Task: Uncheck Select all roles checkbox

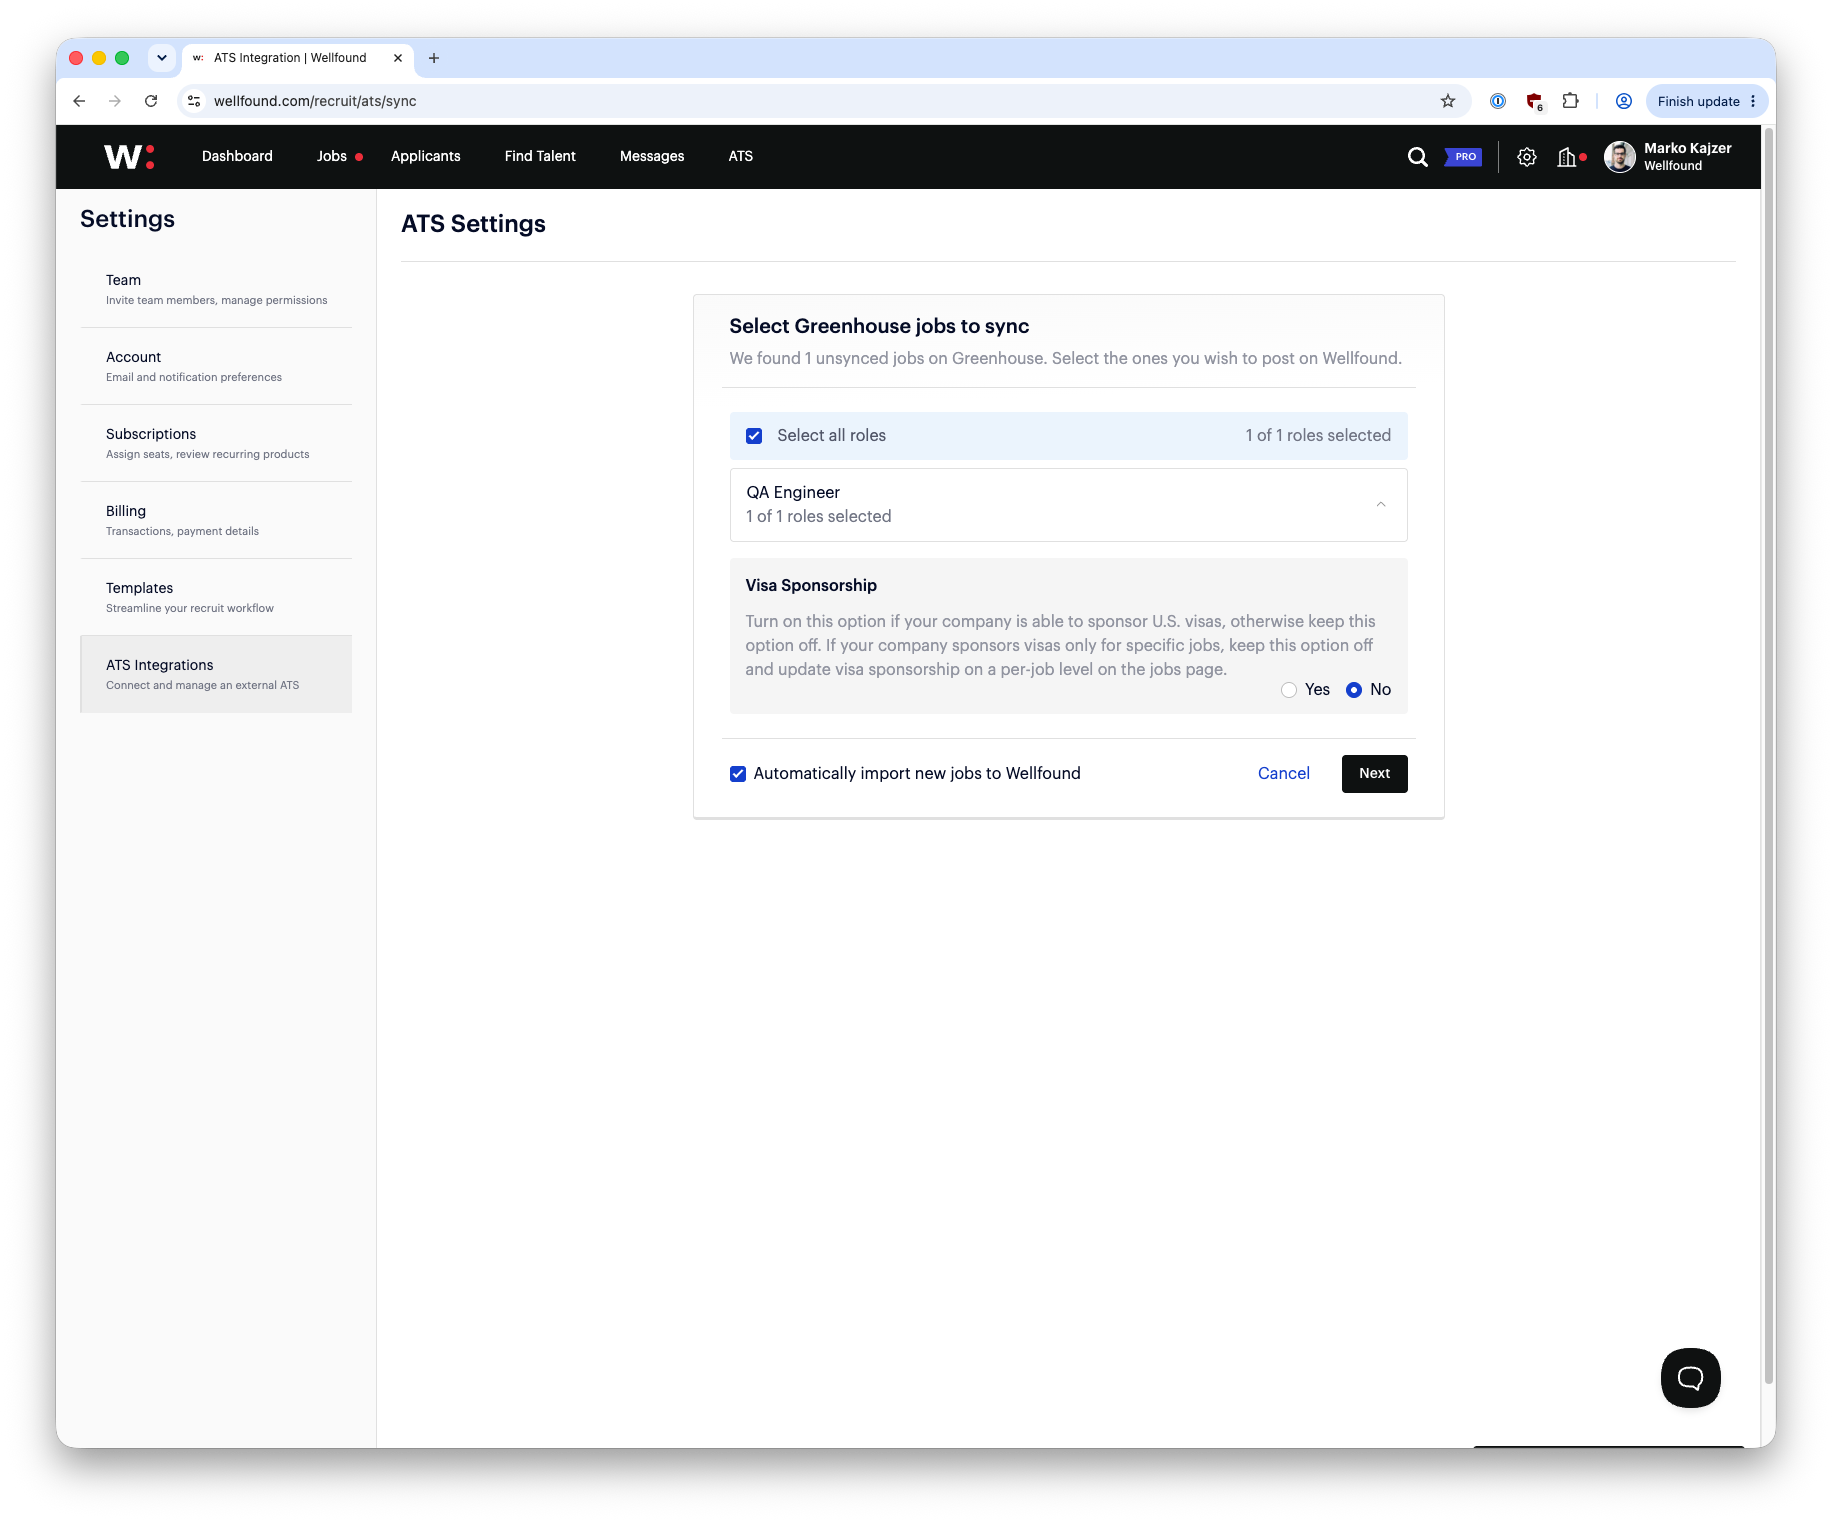Action: (x=754, y=436)
